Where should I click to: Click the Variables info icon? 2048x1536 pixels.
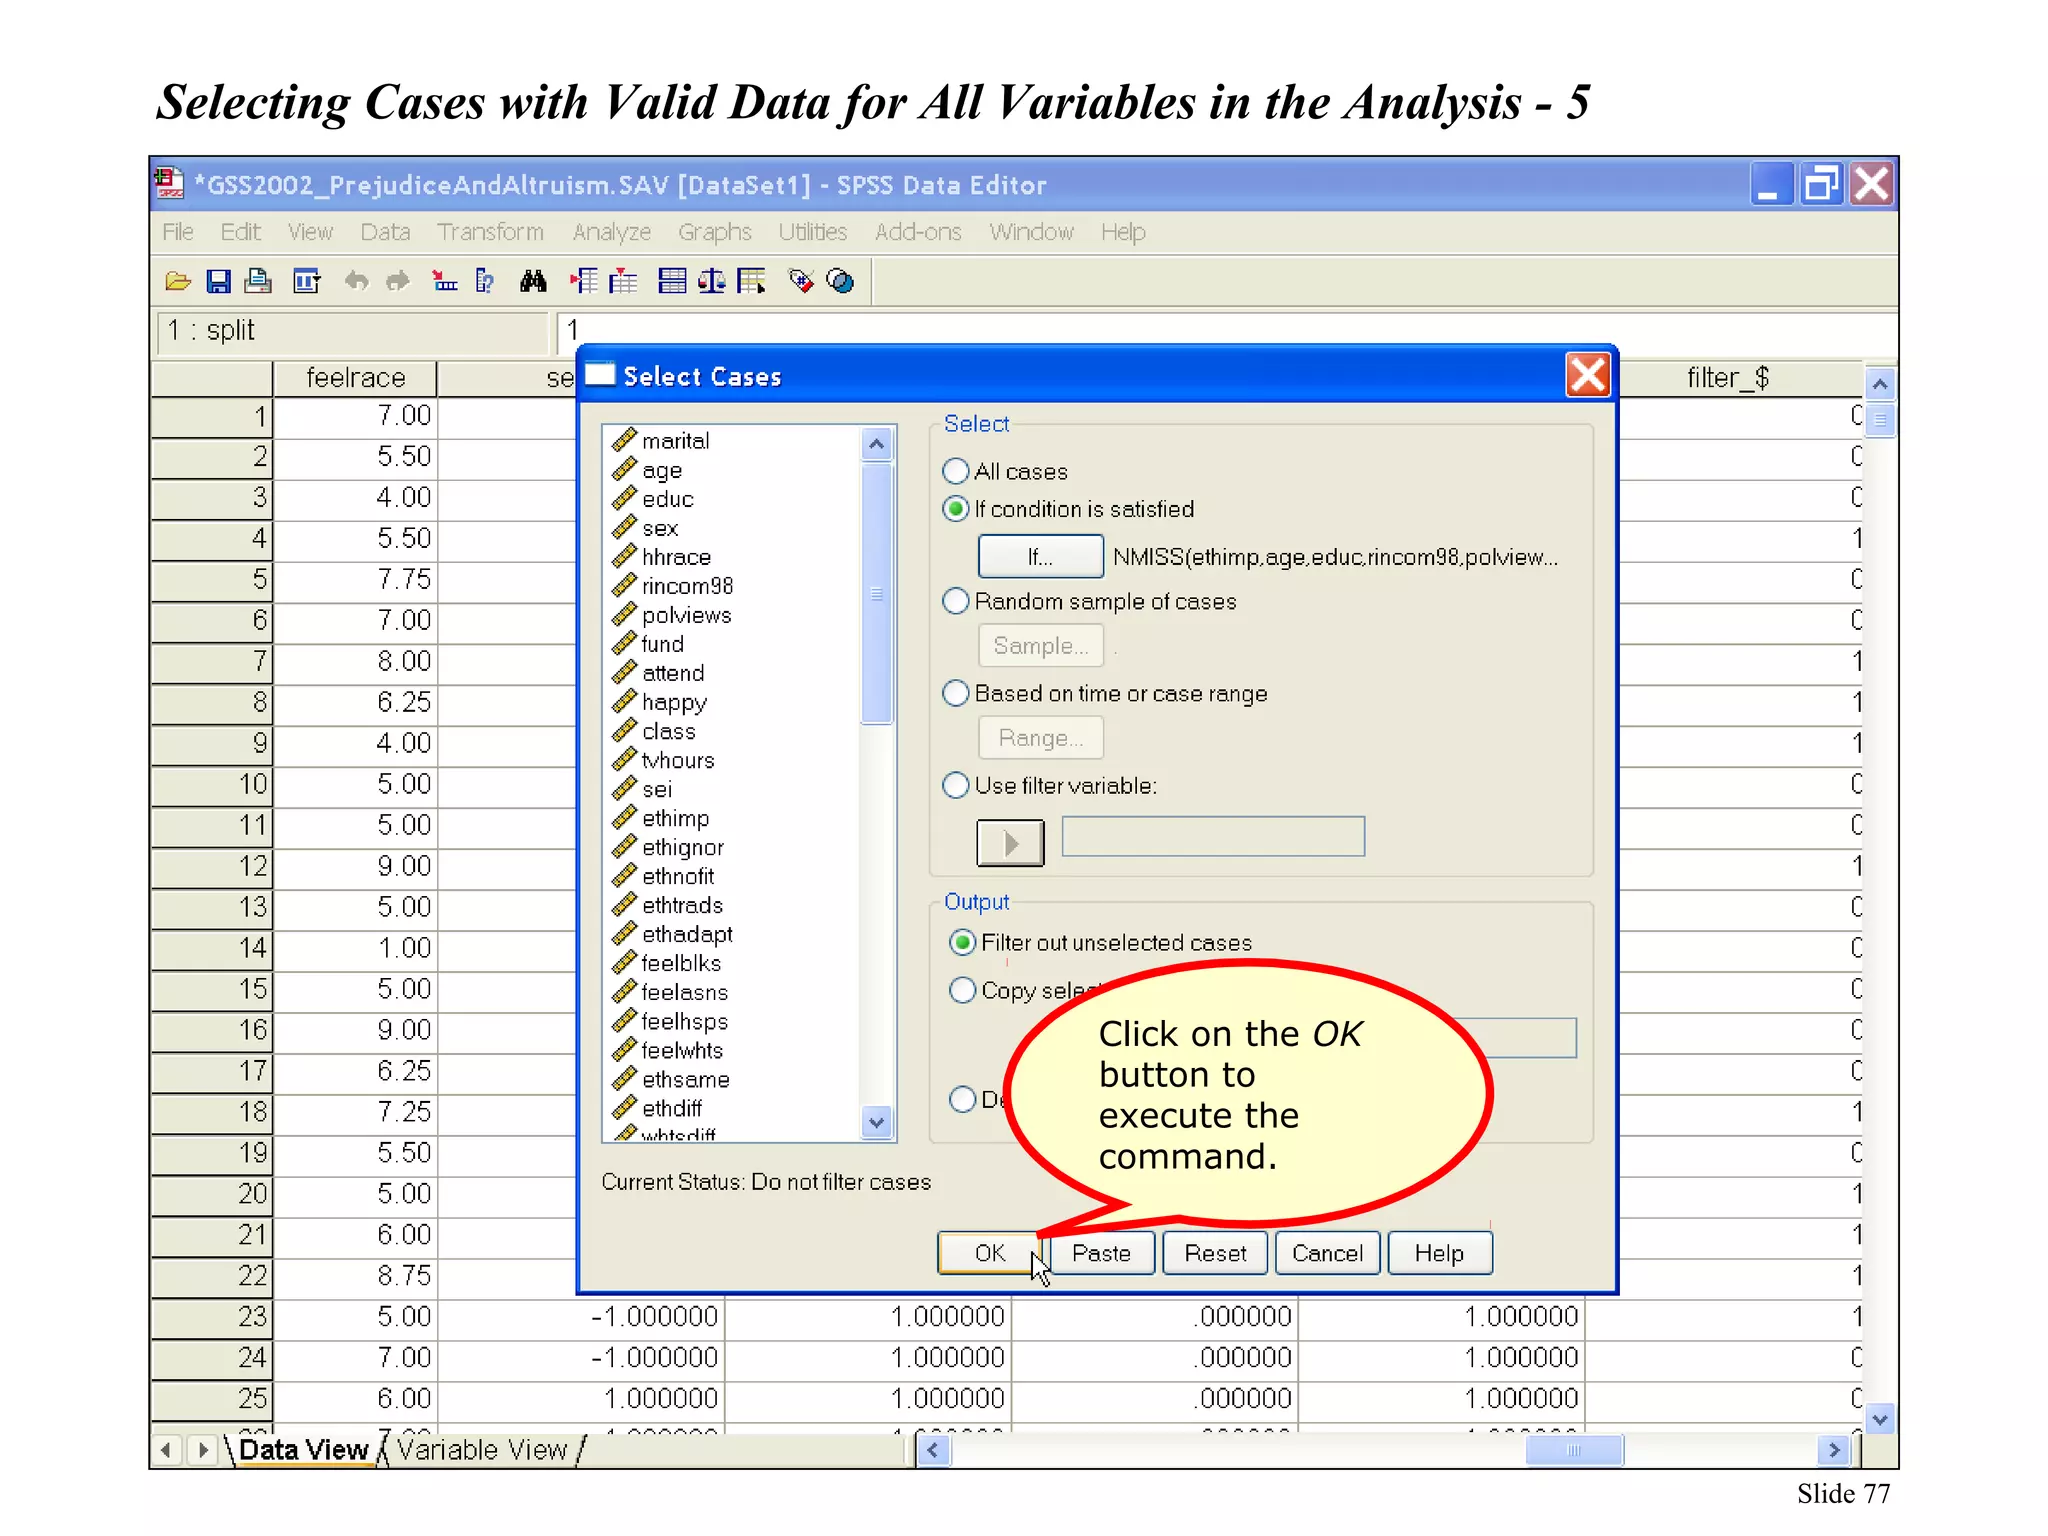pyautogui.click(x=485, y=282)
